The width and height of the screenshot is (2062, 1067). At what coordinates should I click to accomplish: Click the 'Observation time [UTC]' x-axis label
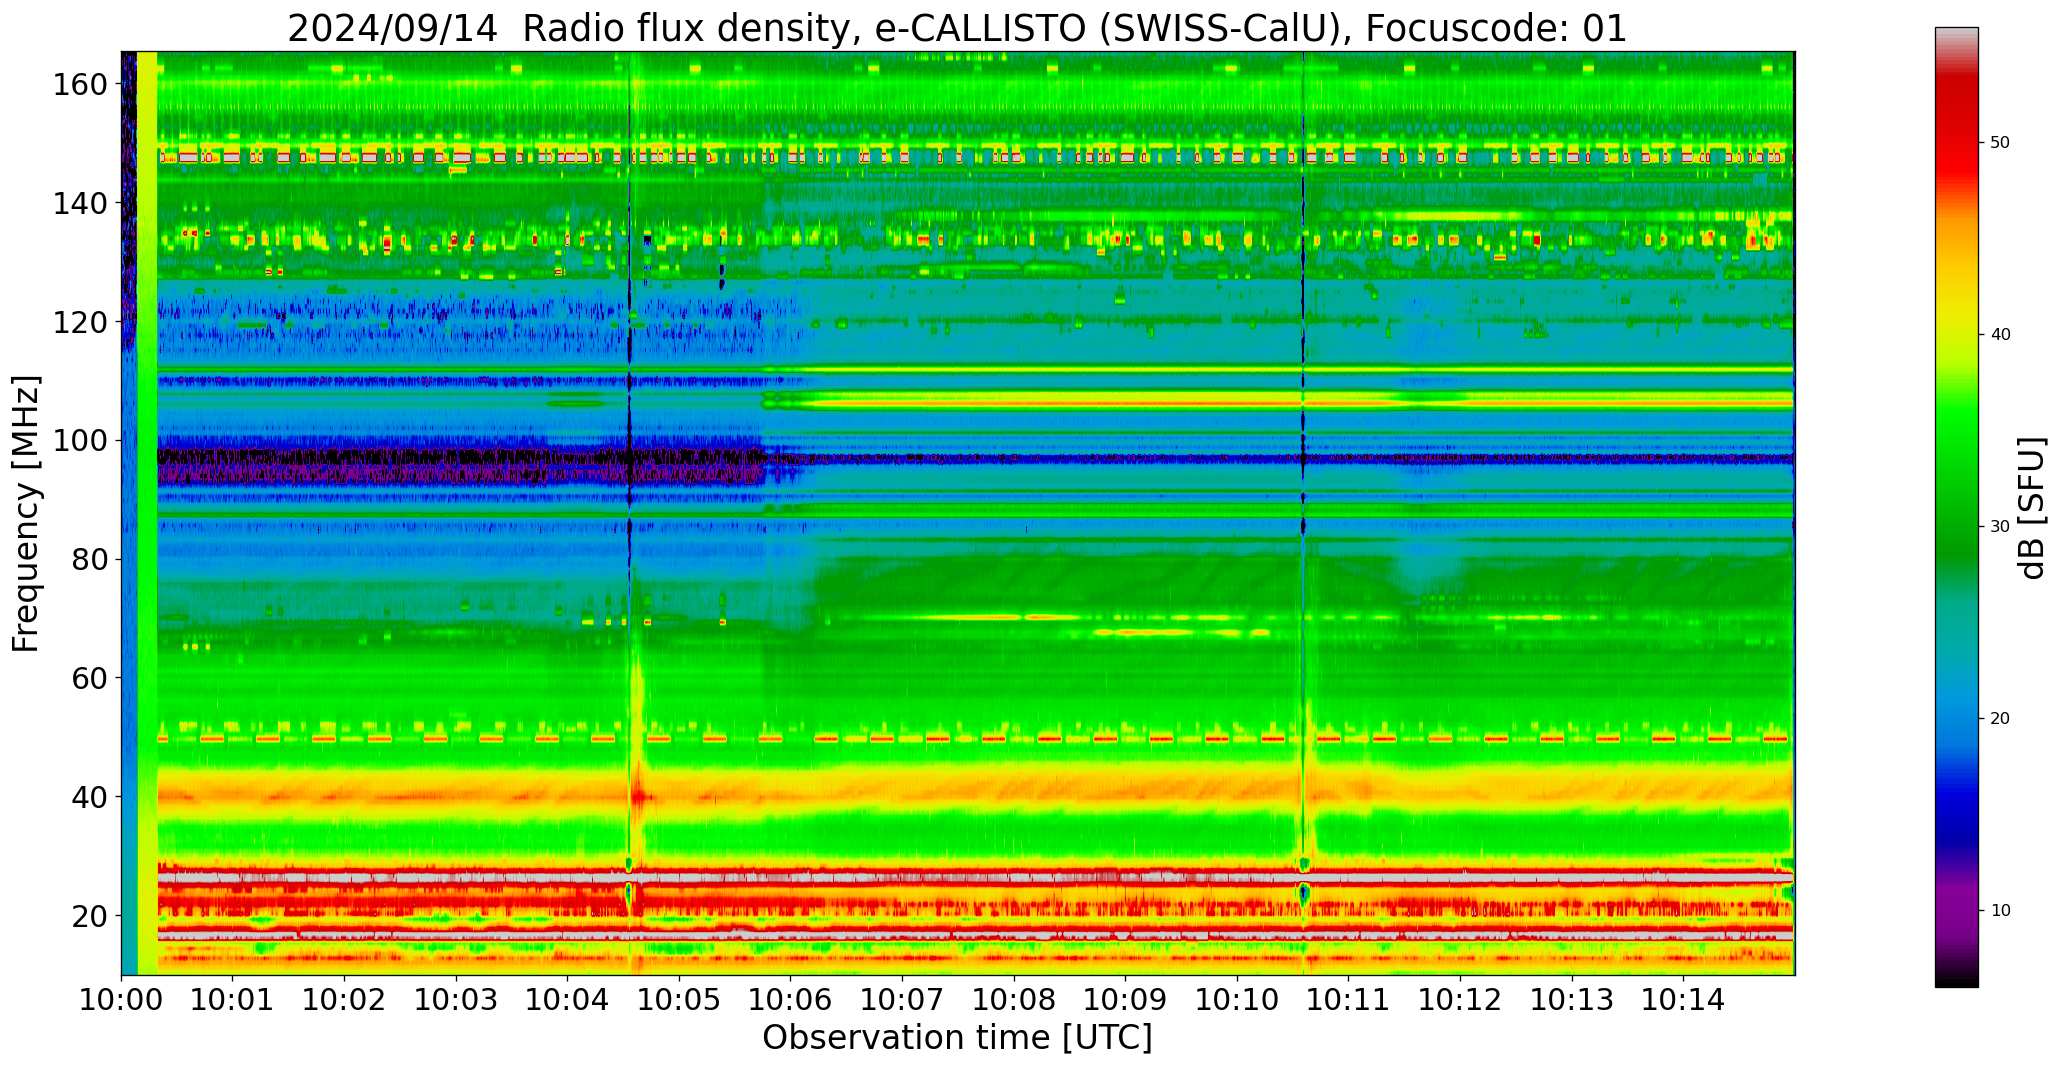coord(957,1038)
